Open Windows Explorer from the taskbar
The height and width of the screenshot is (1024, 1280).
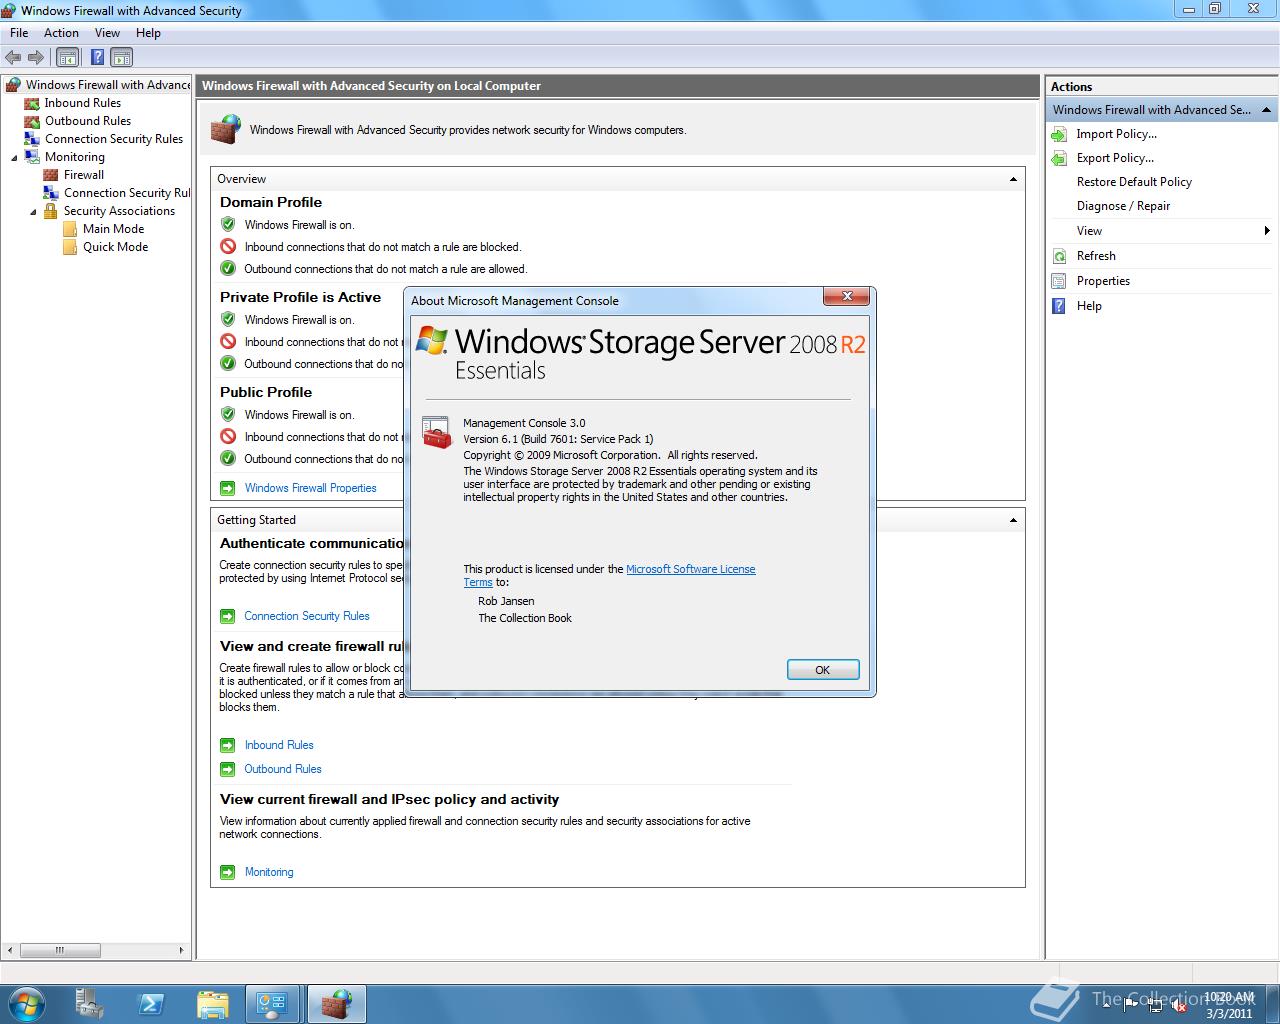212,1004
